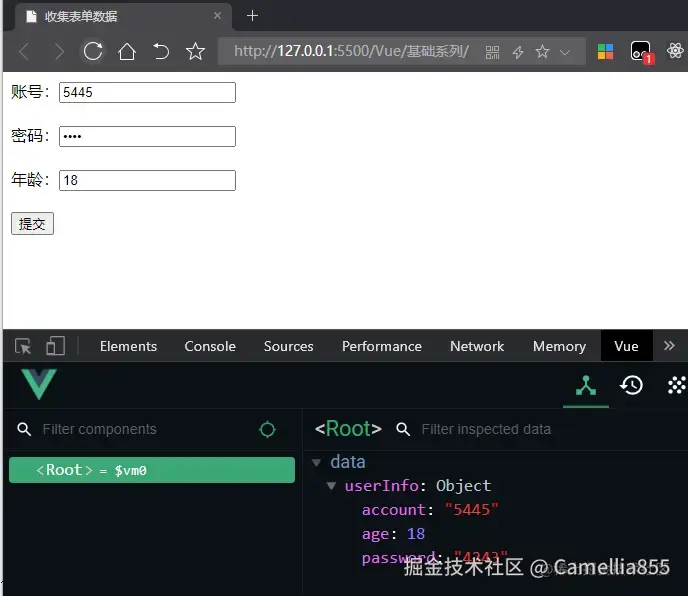
Task: Click the star icon inside address bar
Action: 542,52
